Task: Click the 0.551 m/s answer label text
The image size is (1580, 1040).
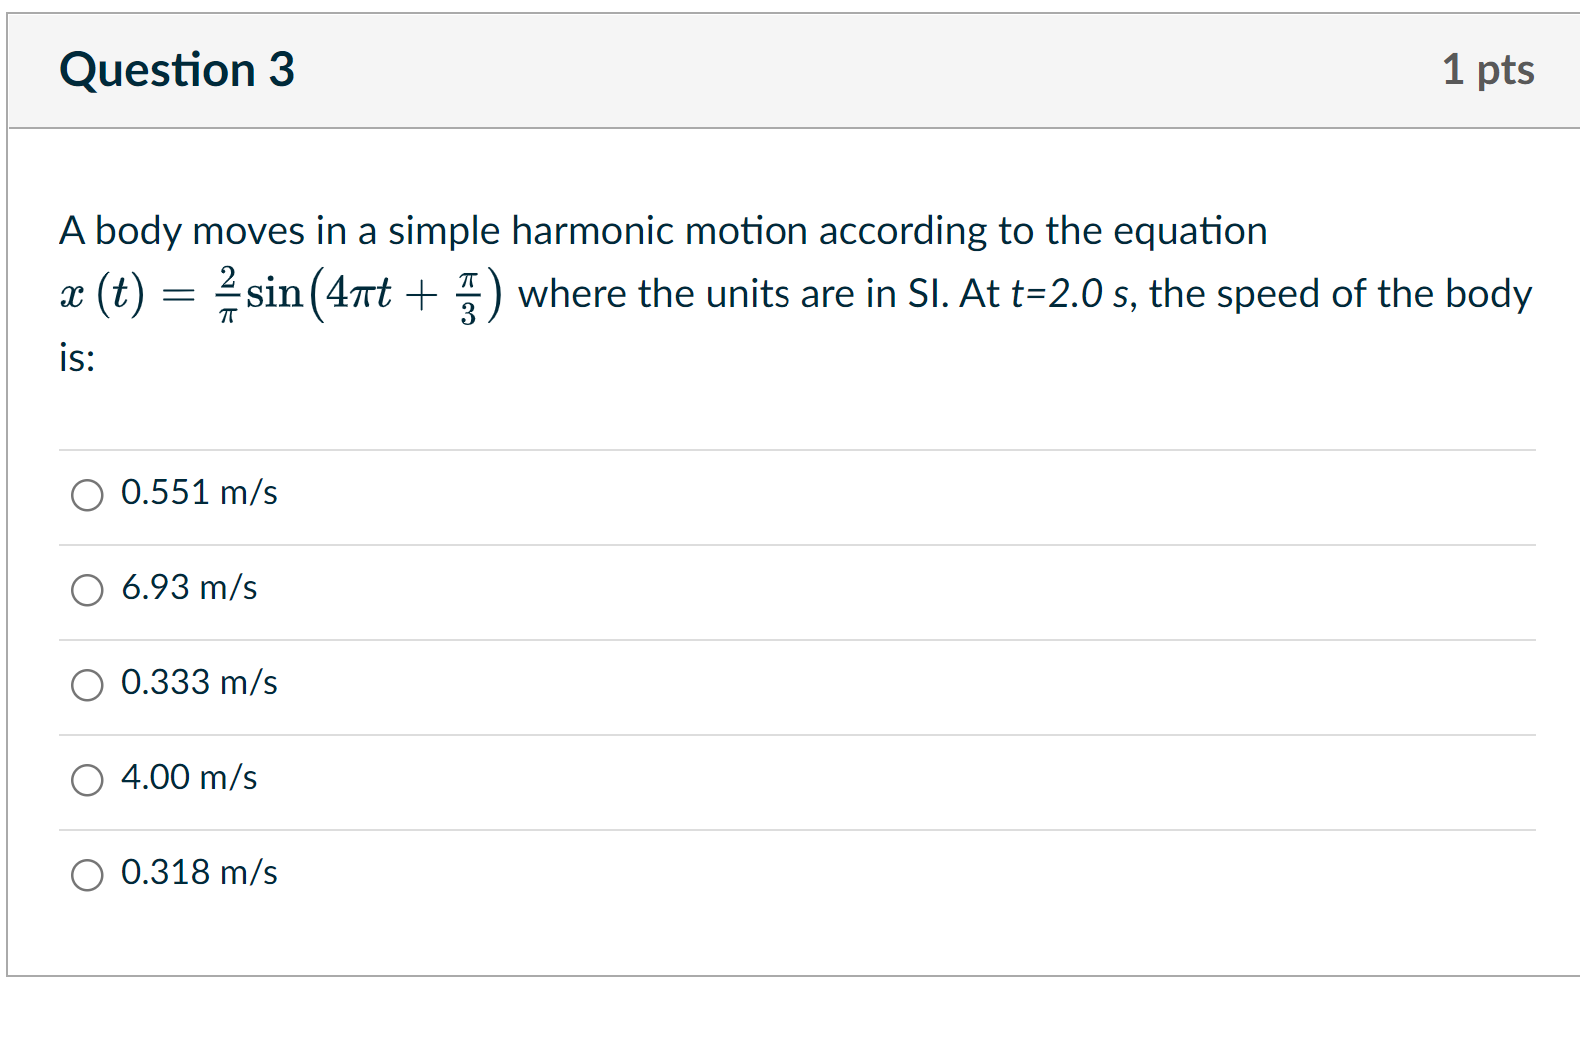Action: coord(199,492)
